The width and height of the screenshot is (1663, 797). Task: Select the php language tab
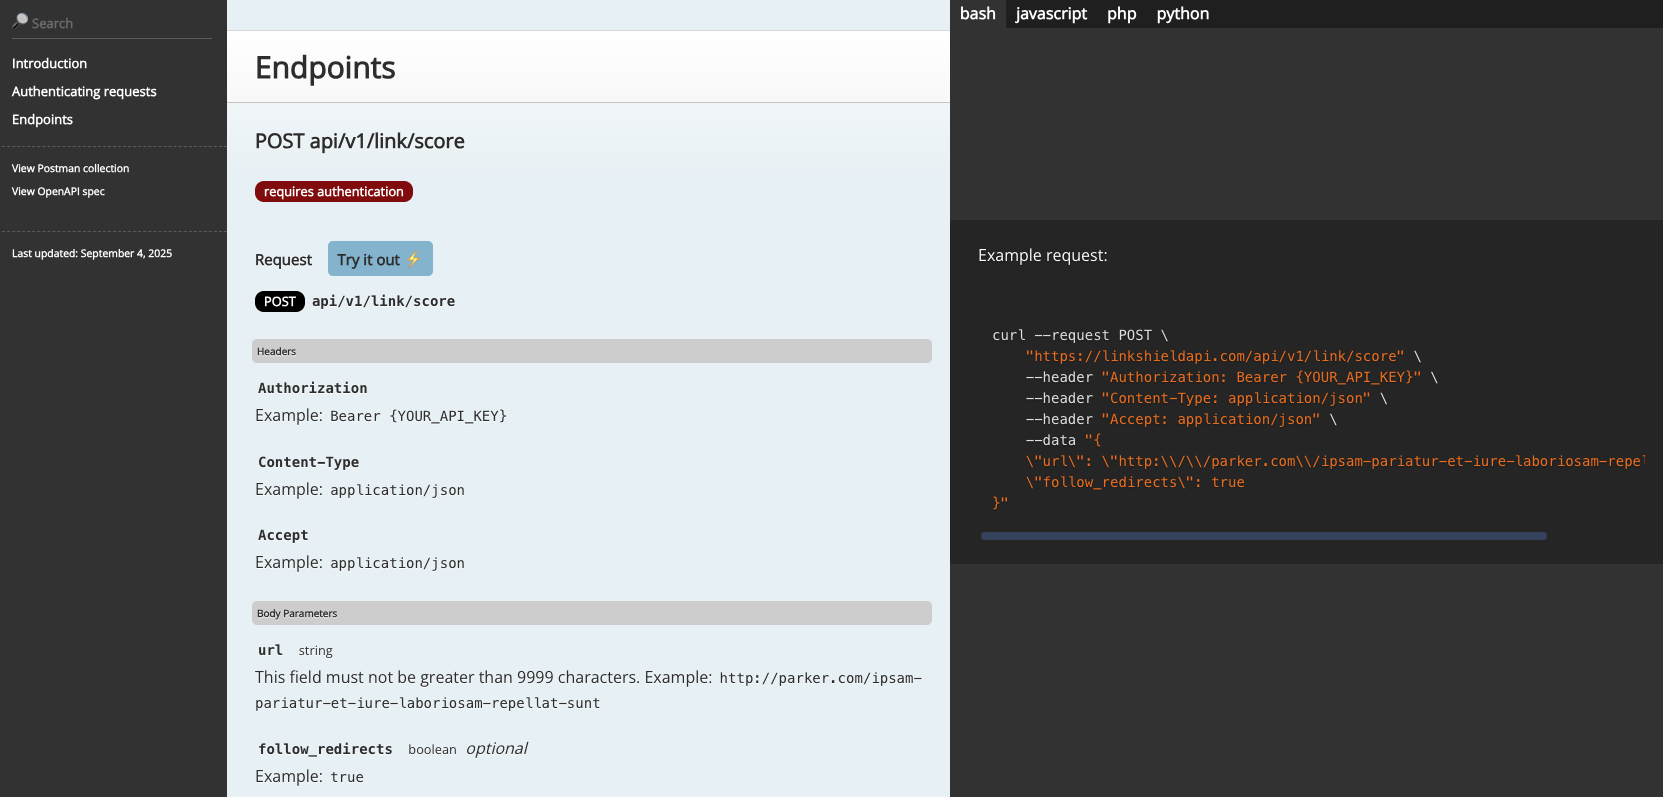coord(1121,14)
